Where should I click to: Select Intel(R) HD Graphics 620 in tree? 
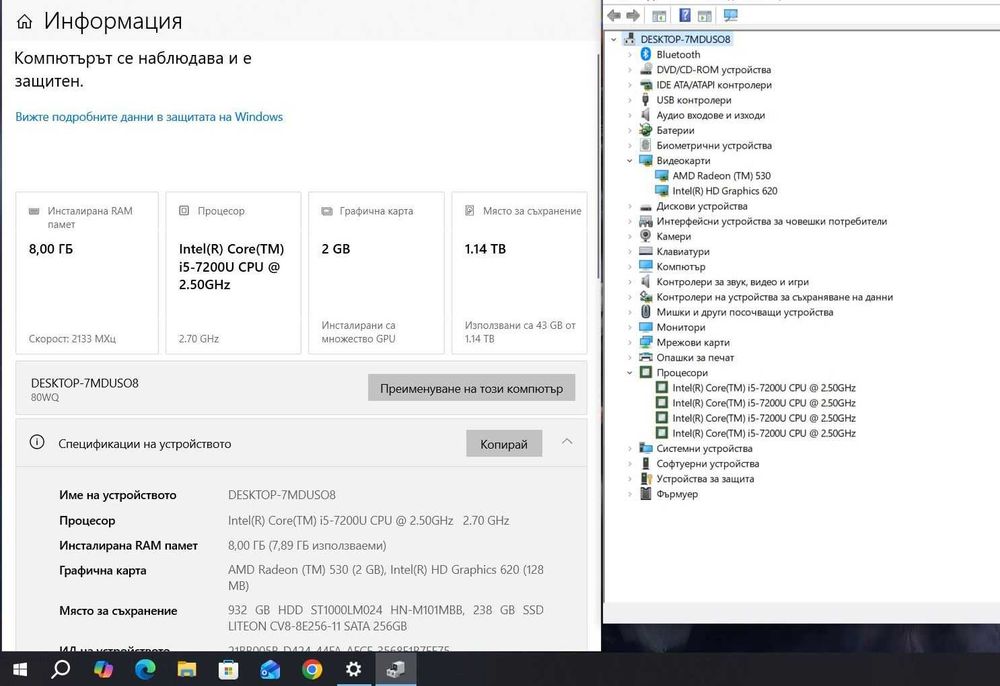(724, 191)
